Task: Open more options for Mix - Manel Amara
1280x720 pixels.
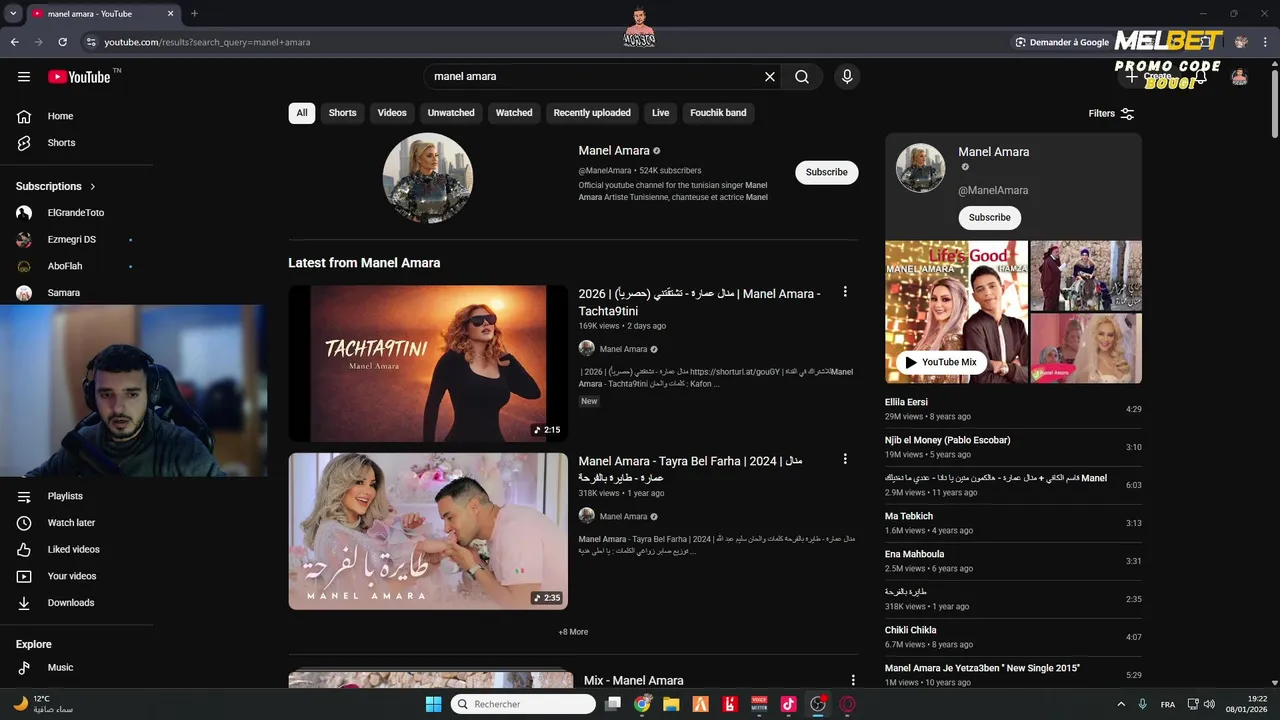Action: [x=853, y=680]
